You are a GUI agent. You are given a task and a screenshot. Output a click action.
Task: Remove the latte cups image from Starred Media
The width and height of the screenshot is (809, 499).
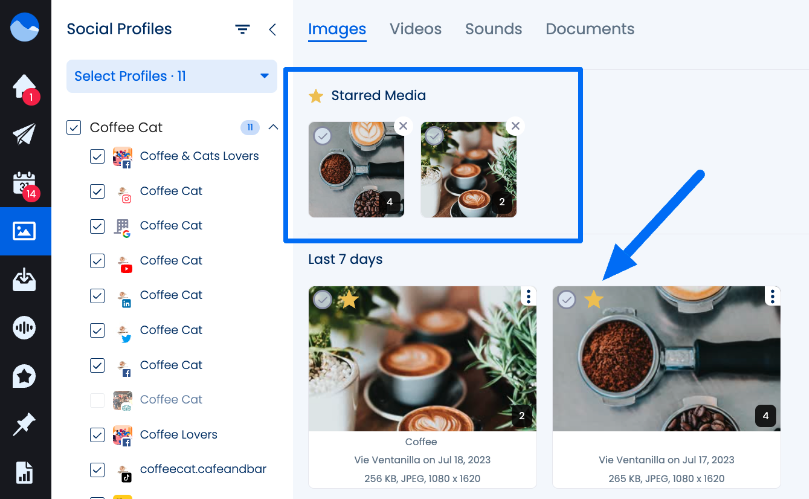[x=515, y=126]
